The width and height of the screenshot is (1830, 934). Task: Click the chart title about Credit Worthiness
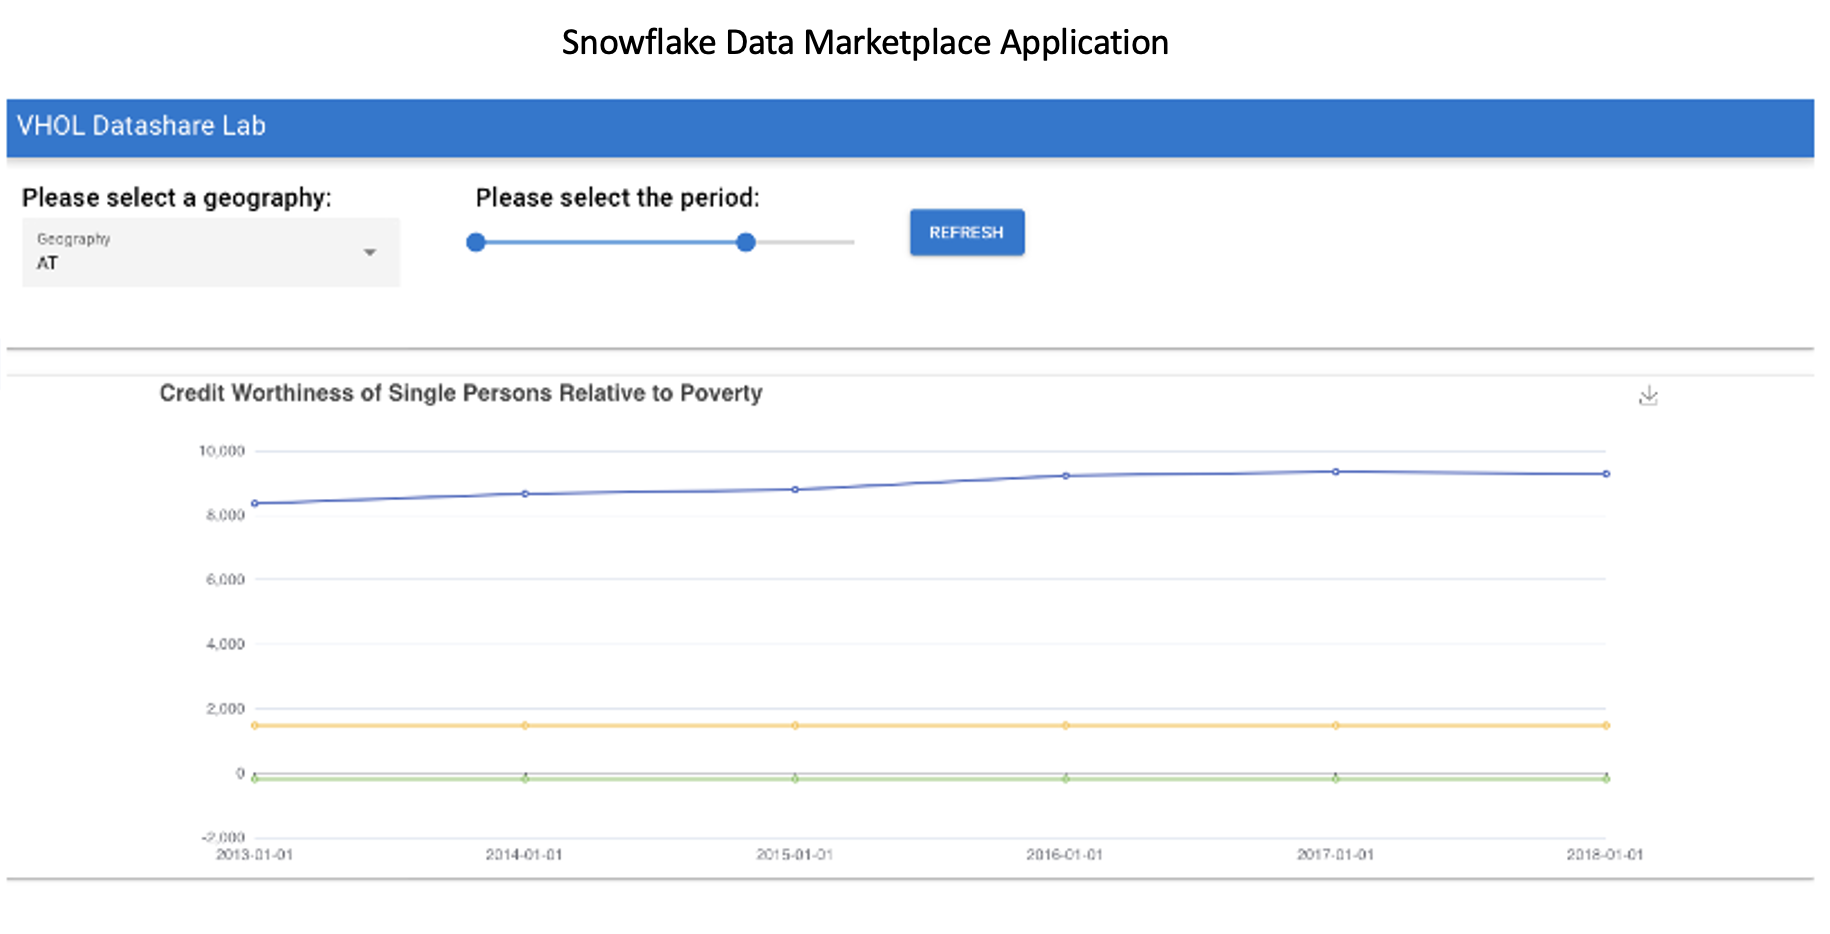click(x=461, y=393)
